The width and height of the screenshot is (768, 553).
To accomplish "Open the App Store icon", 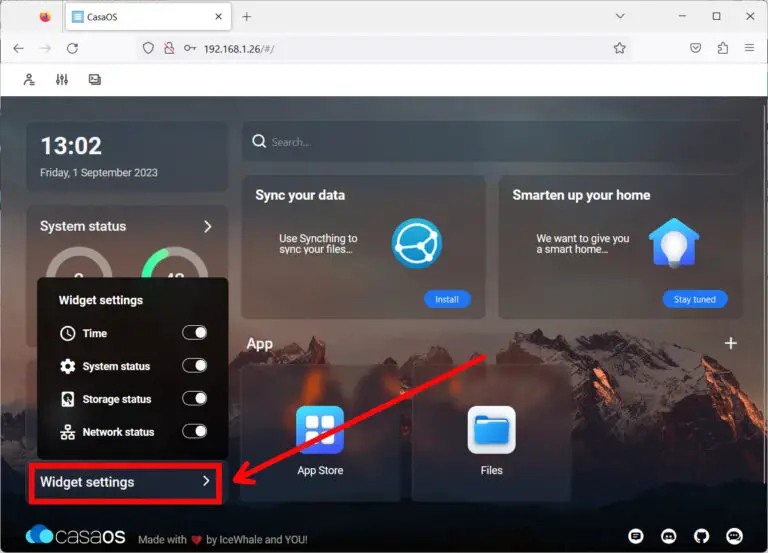I will [x=319, y=431].
